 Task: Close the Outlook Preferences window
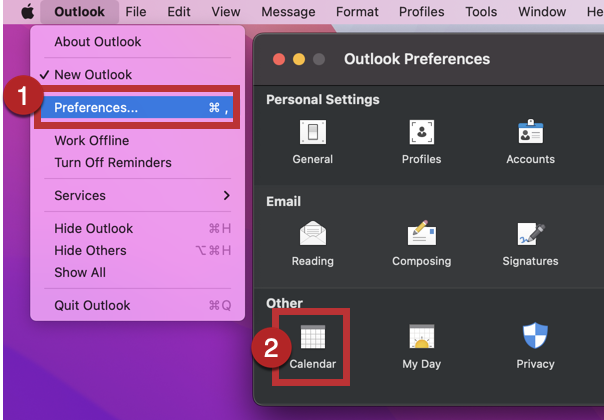tap(279, 59)
